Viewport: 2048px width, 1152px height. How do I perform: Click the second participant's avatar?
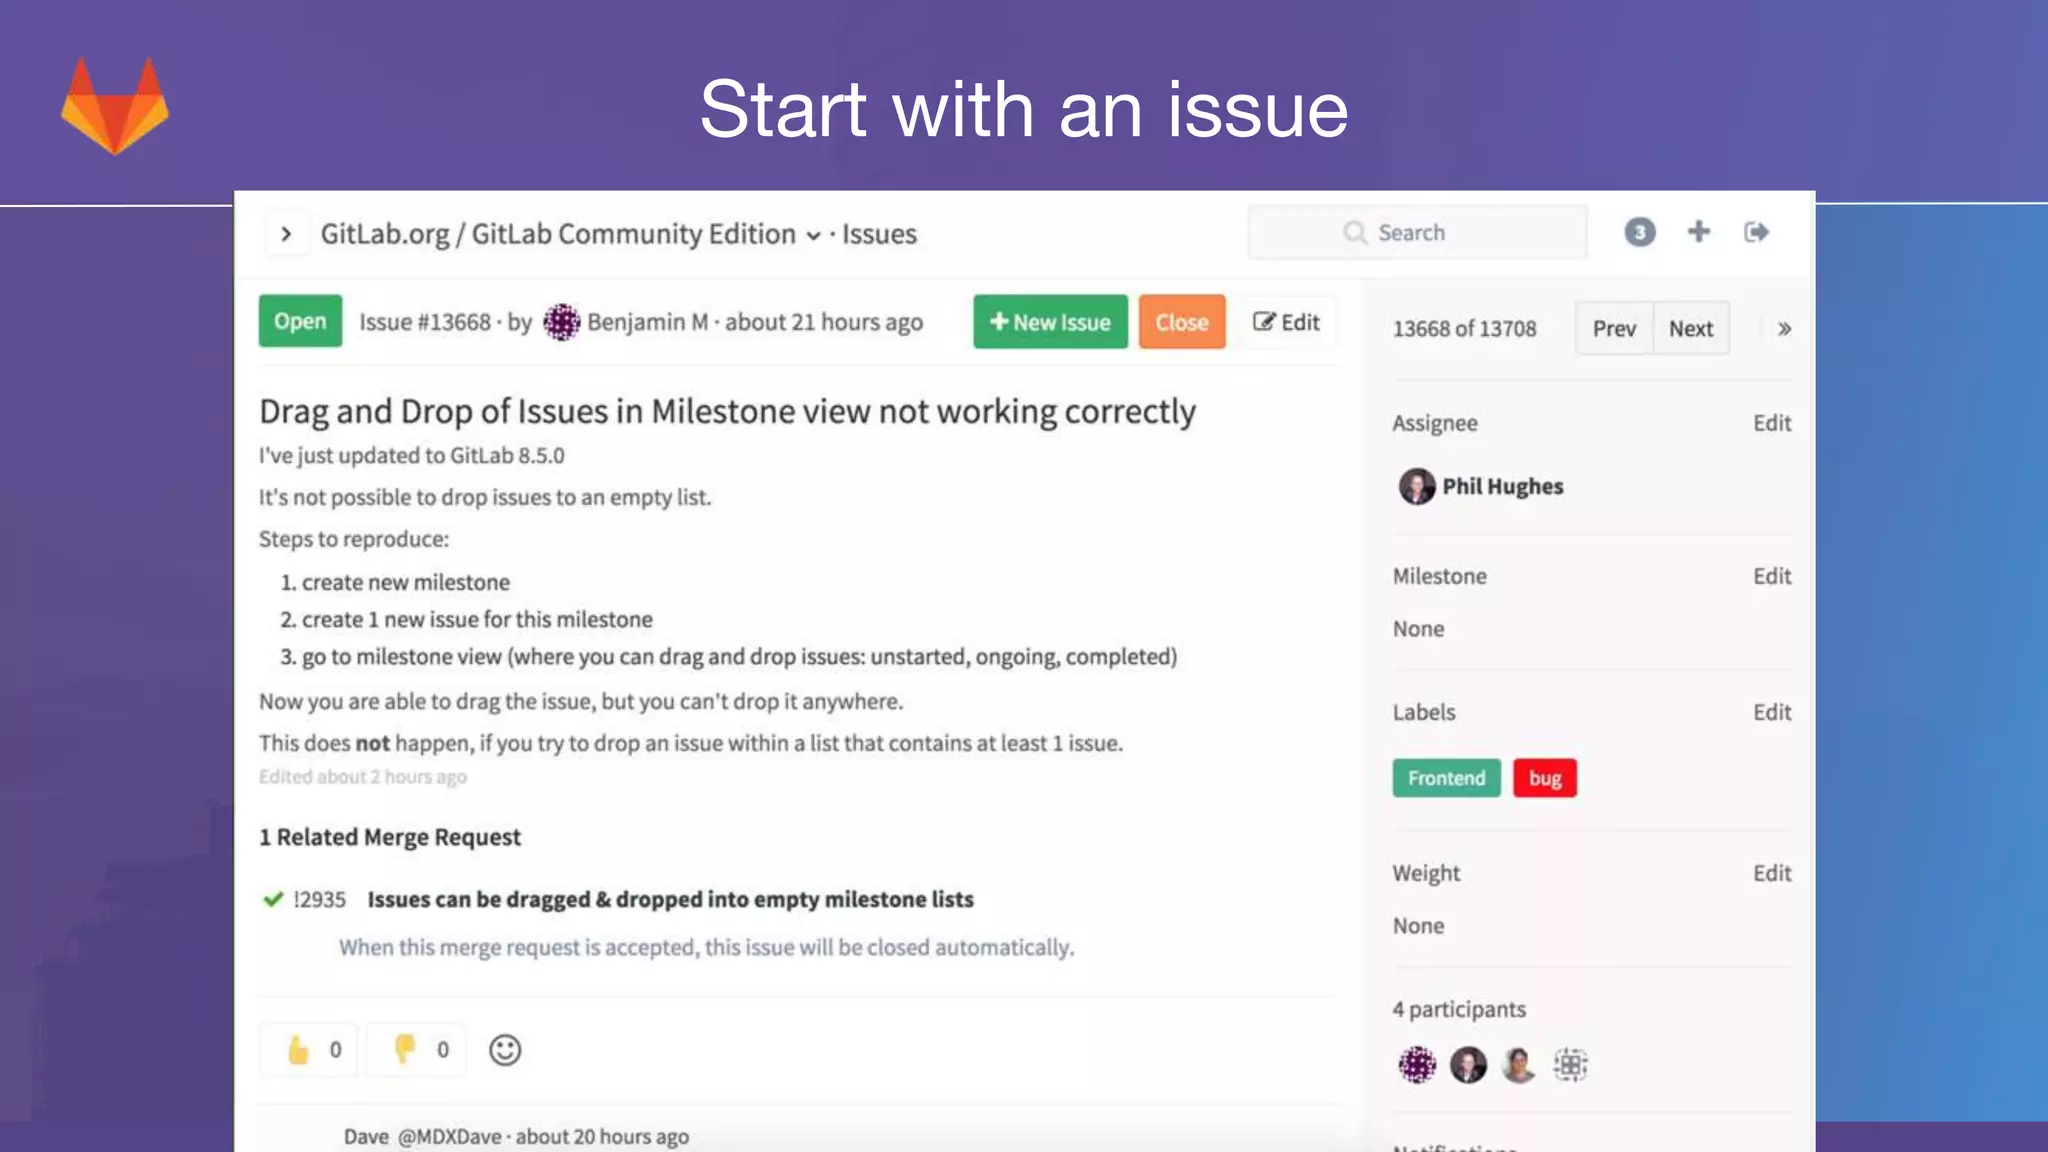click(x=1468, y=1065)
